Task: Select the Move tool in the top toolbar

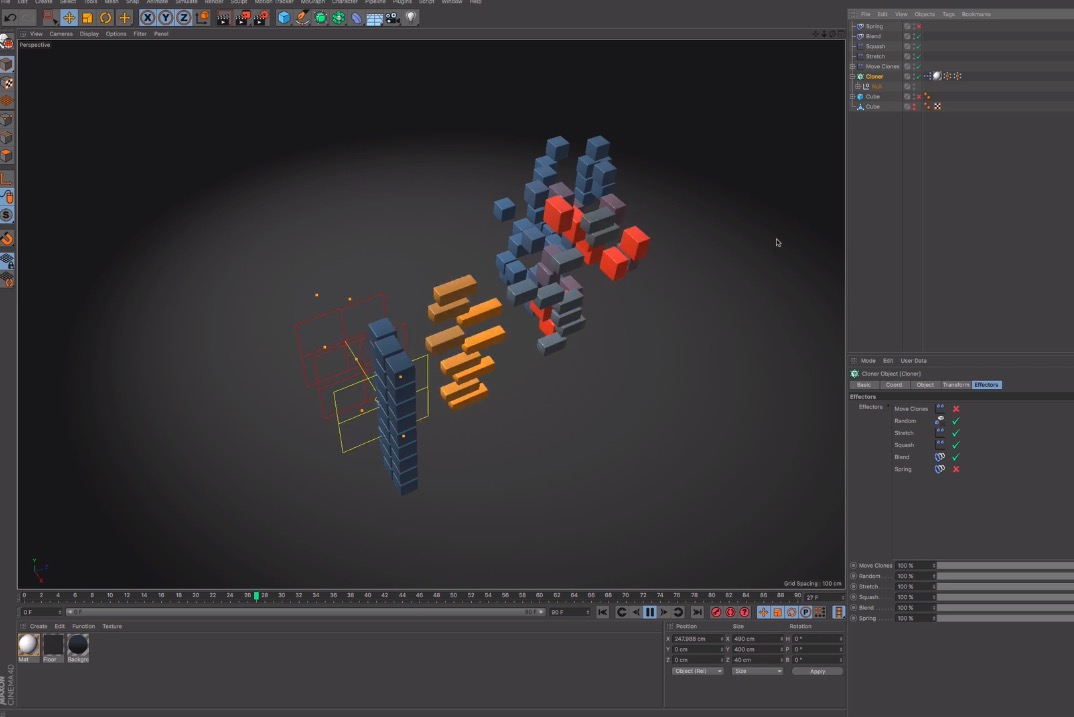Action: click(x=67, y=17)
